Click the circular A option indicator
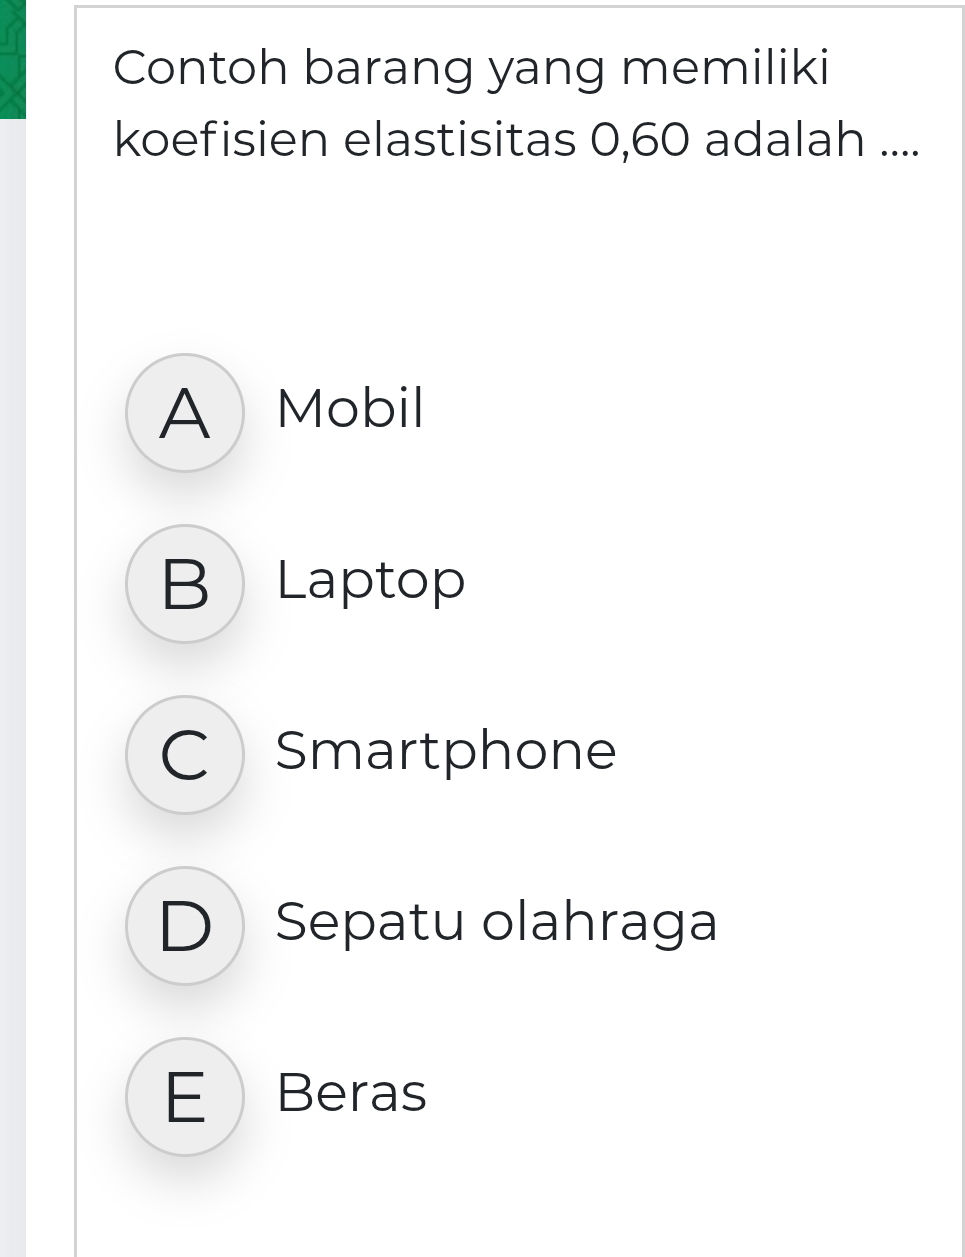This screenshot has height=1257, width=965. (185, 412)
